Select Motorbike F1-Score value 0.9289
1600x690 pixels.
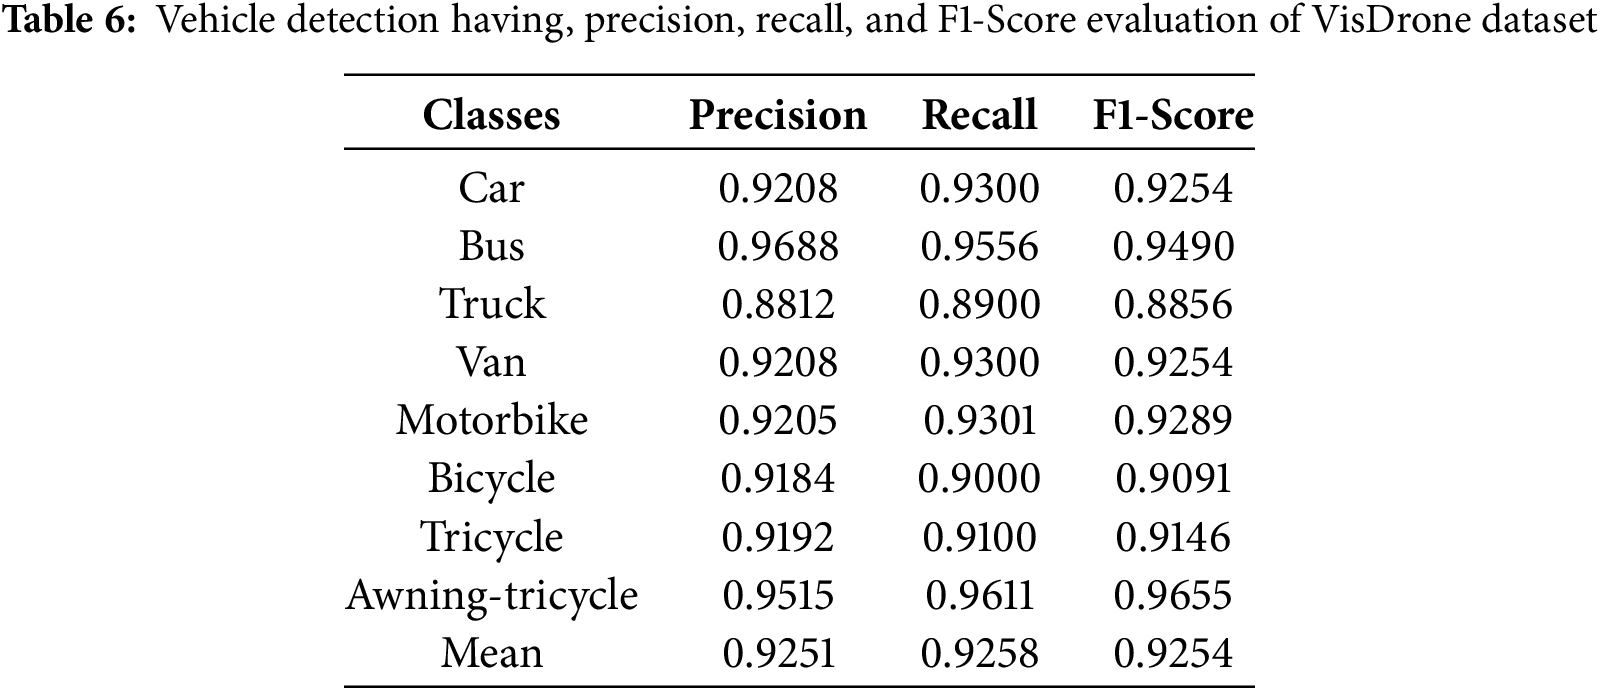[x=1173, y=420]
